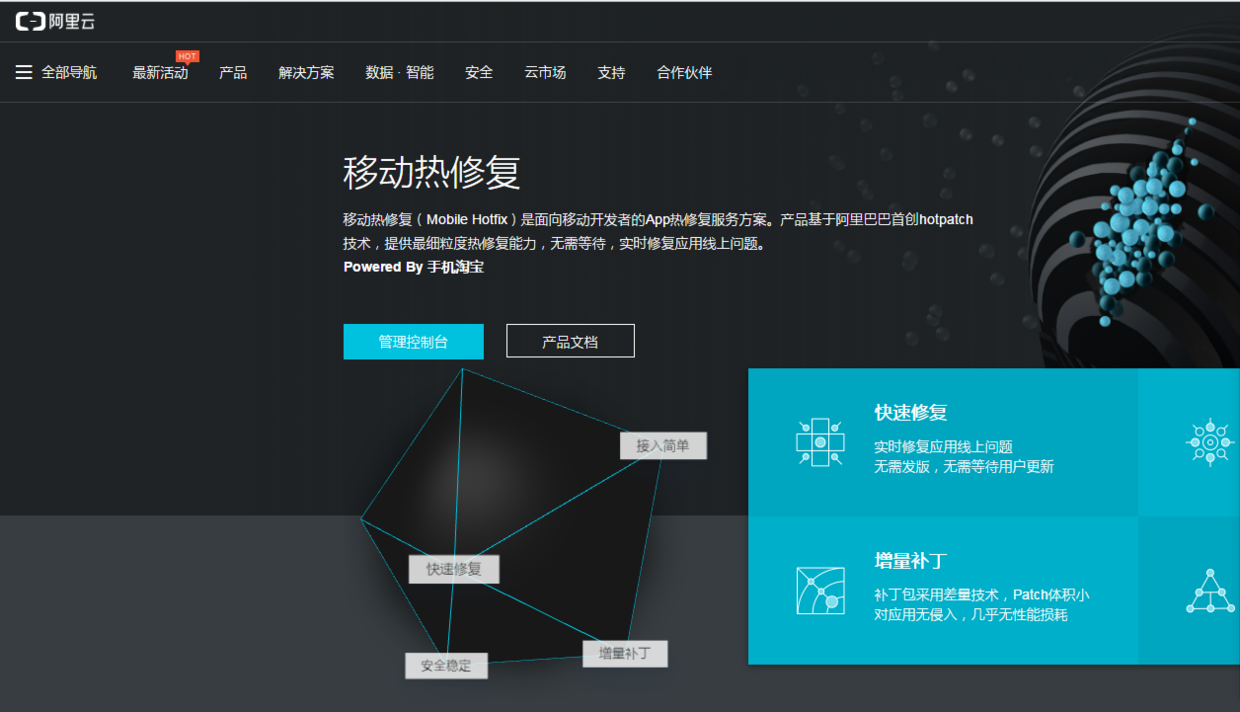Open 数据 · 智能 menu
This screenshot has width=1240, height=712.
click(400, 73)
